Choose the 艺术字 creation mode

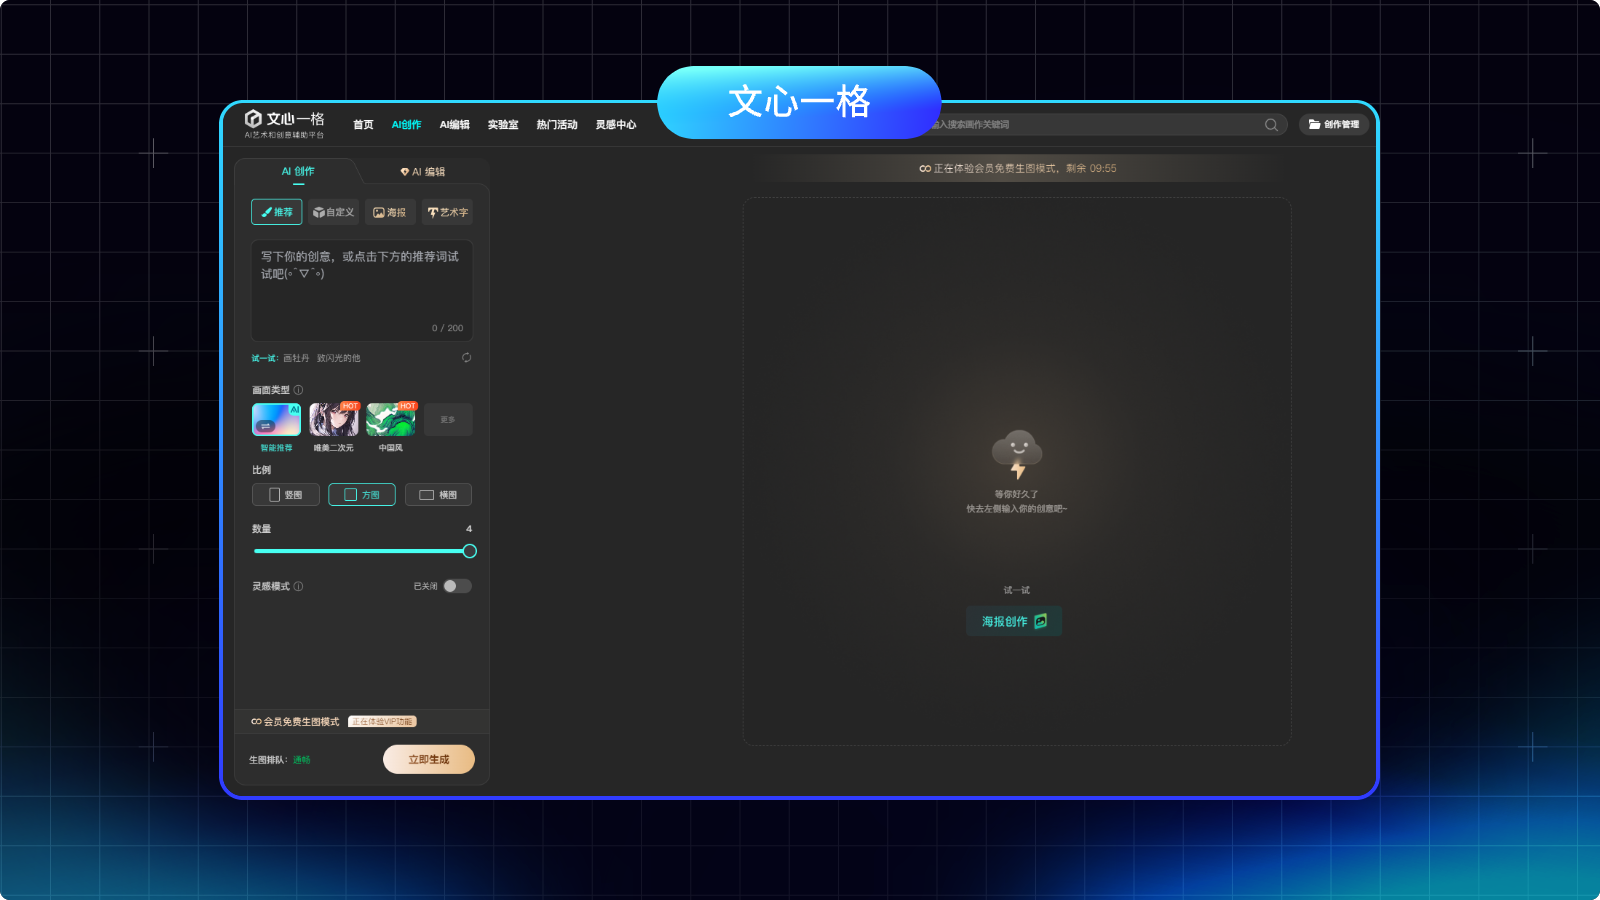tap(447, 212)
